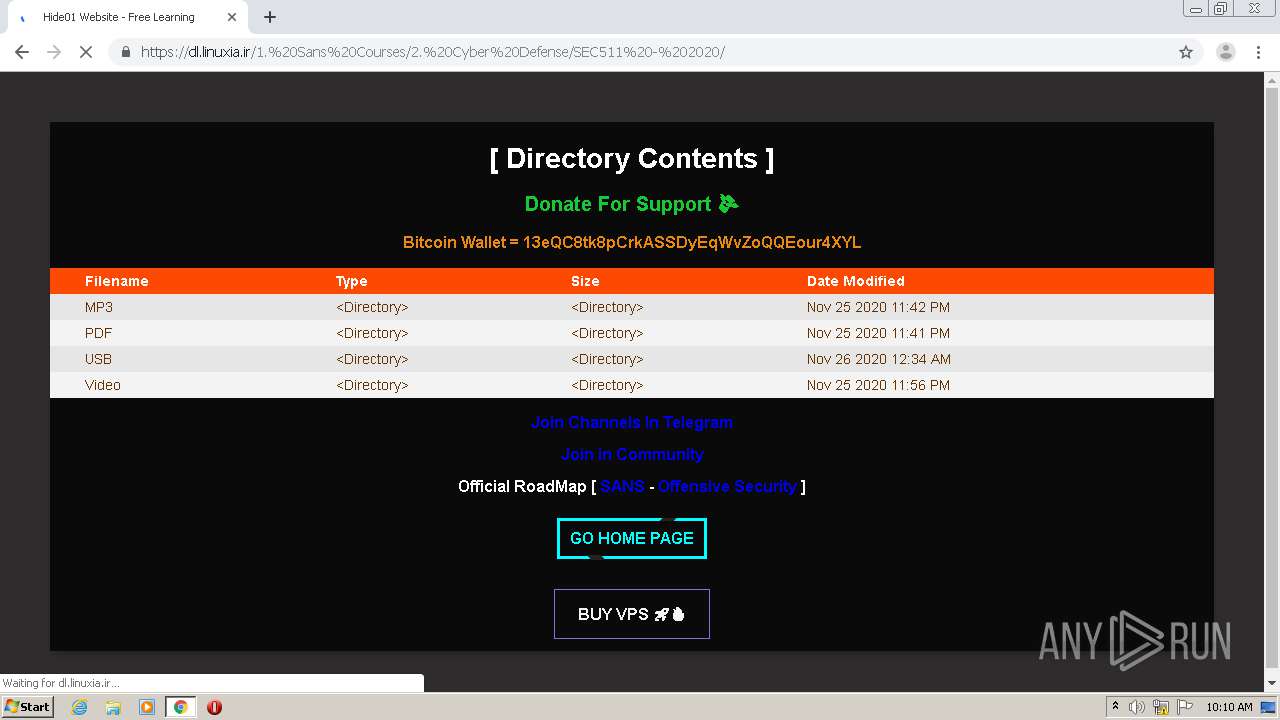The width and height of the screenshot is (1280, 720).
Task: Open Windows Explorer folder icon in taskbar
Action: coord(113,707)
